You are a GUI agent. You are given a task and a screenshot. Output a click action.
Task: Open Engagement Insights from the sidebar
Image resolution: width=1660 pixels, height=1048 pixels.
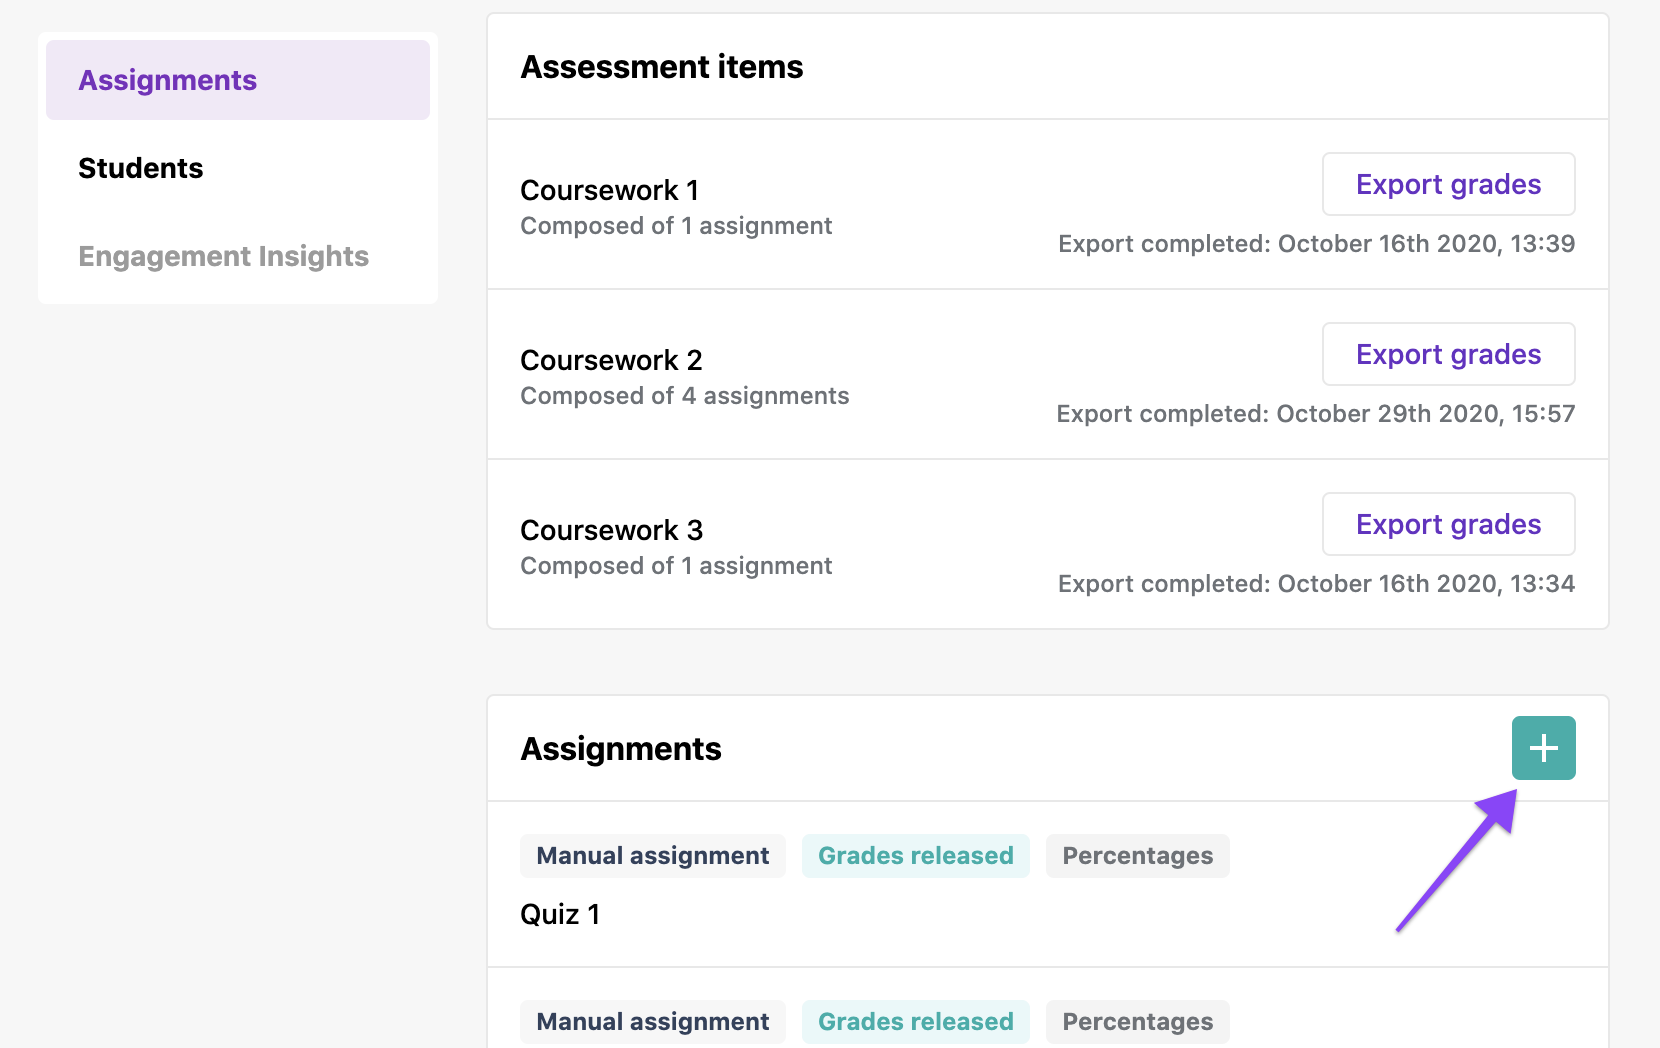(223, 256)
